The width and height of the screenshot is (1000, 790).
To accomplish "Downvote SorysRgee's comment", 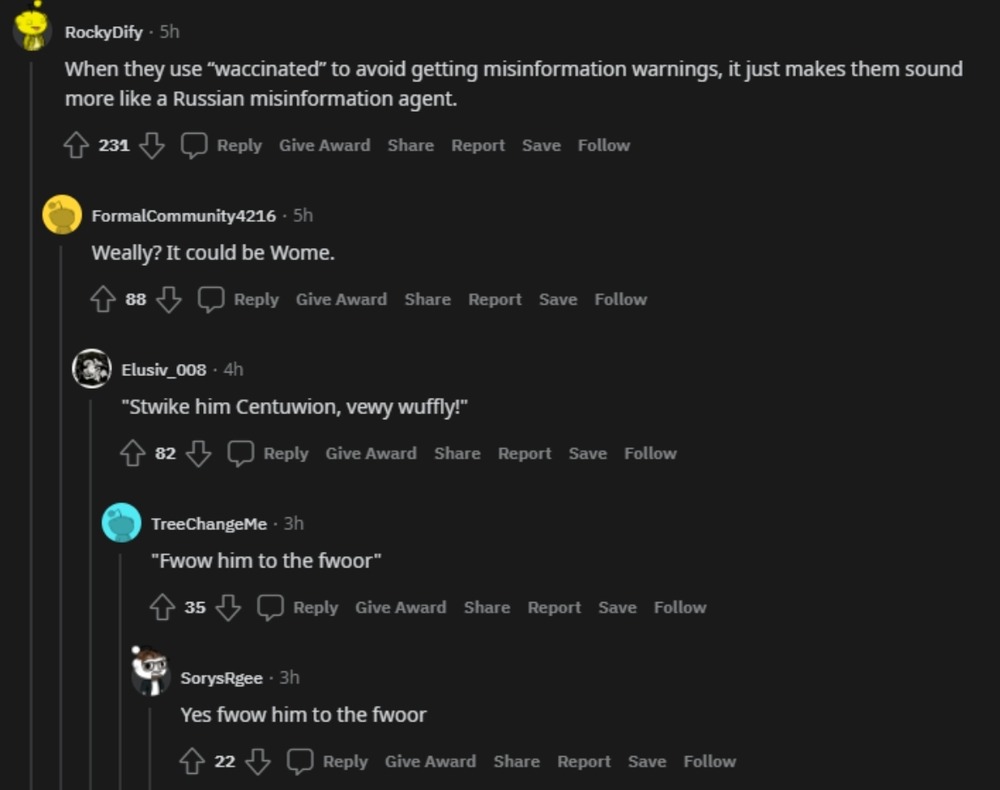I will tap(258, 762).
